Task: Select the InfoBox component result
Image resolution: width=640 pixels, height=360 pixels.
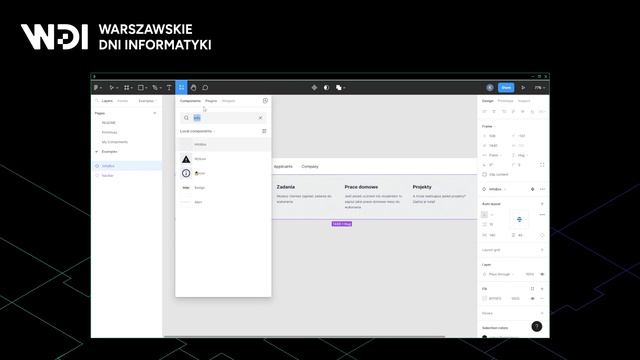Action: click(223, 144)
